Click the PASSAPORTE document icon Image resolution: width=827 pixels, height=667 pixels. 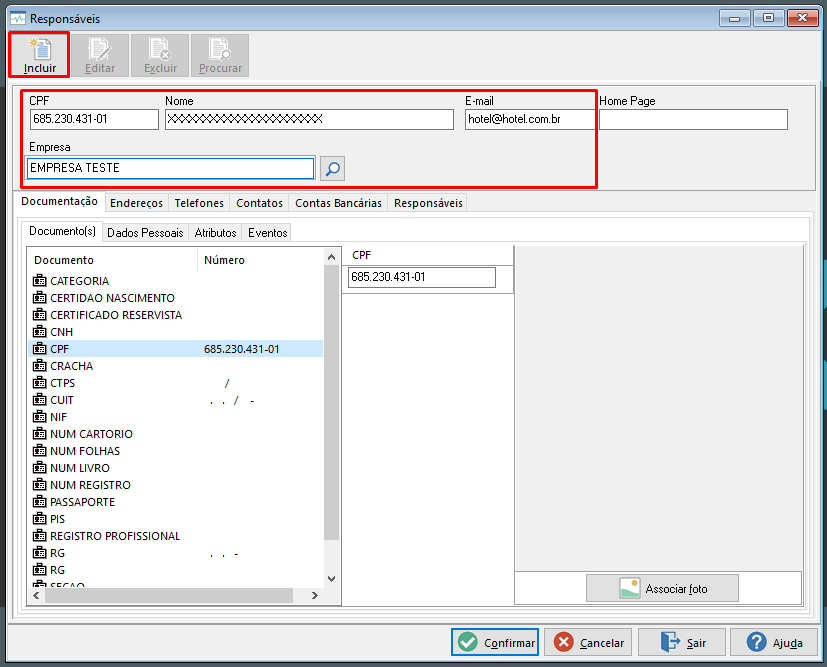40,501
